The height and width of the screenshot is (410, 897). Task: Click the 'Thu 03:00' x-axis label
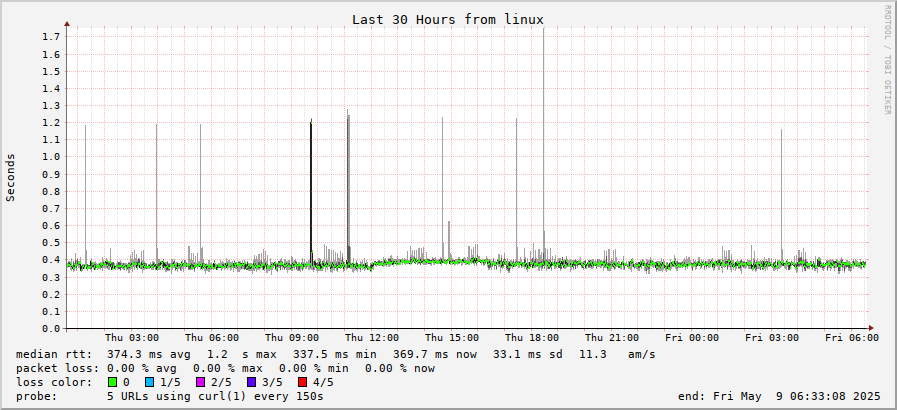tap(132, 338)
